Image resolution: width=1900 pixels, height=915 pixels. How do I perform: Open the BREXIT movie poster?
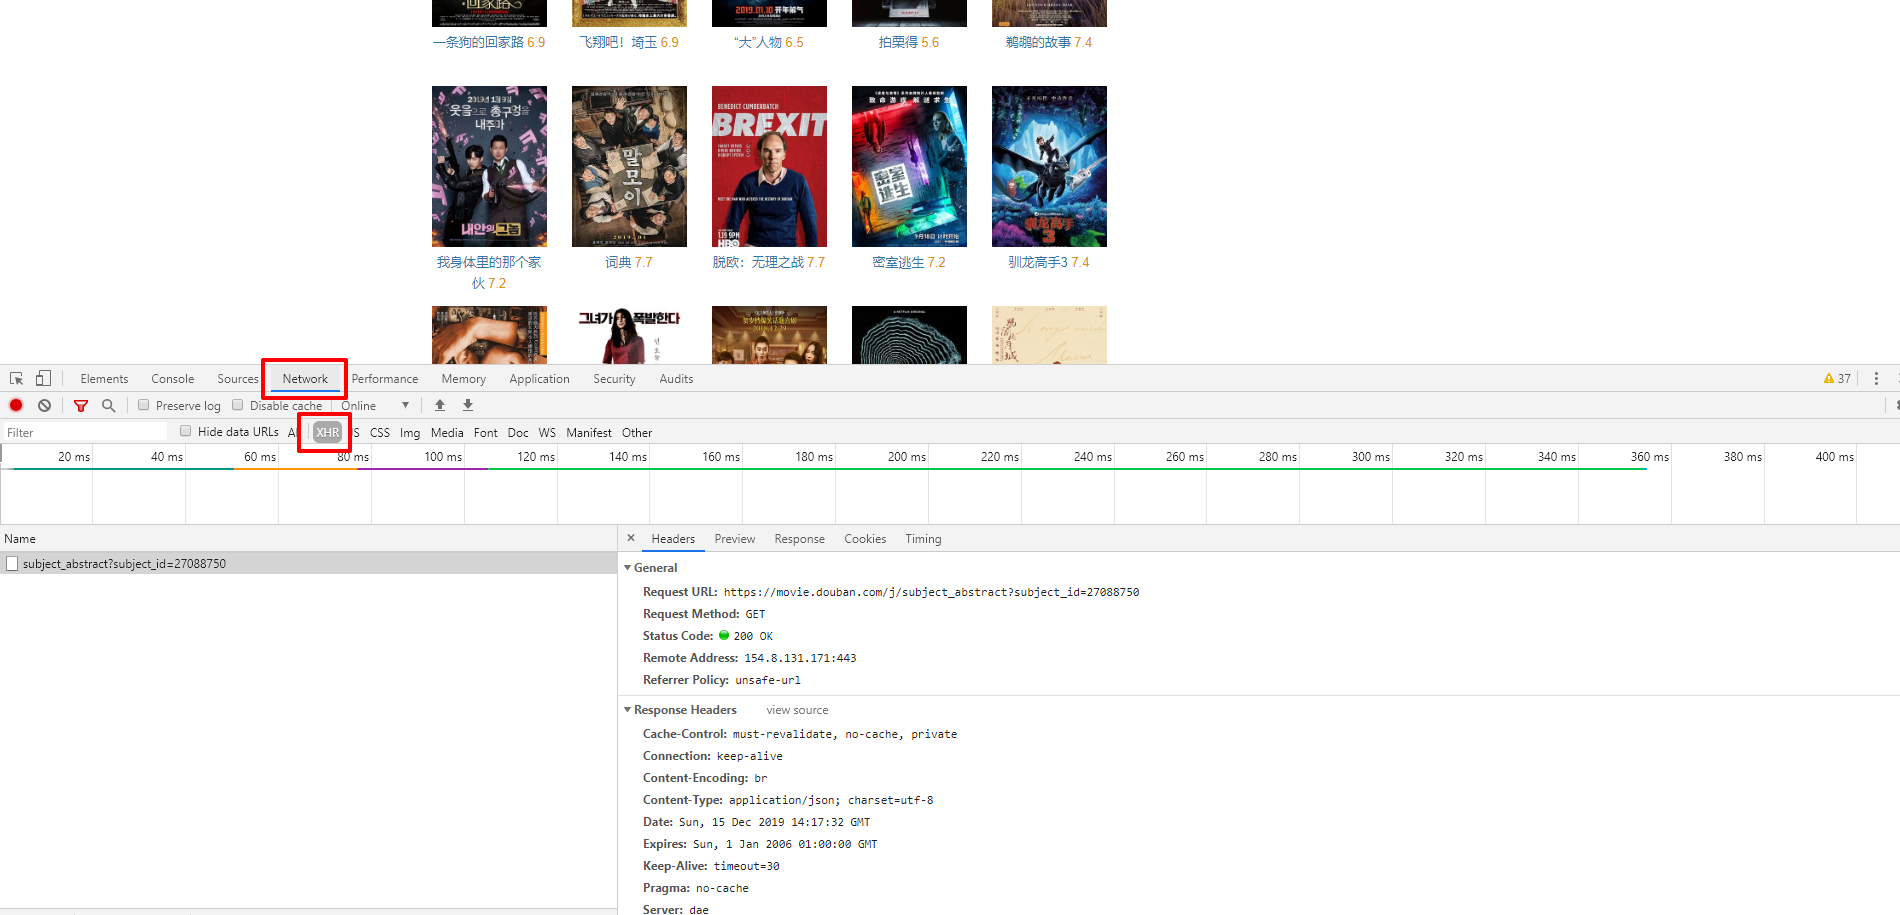[769, 166]
